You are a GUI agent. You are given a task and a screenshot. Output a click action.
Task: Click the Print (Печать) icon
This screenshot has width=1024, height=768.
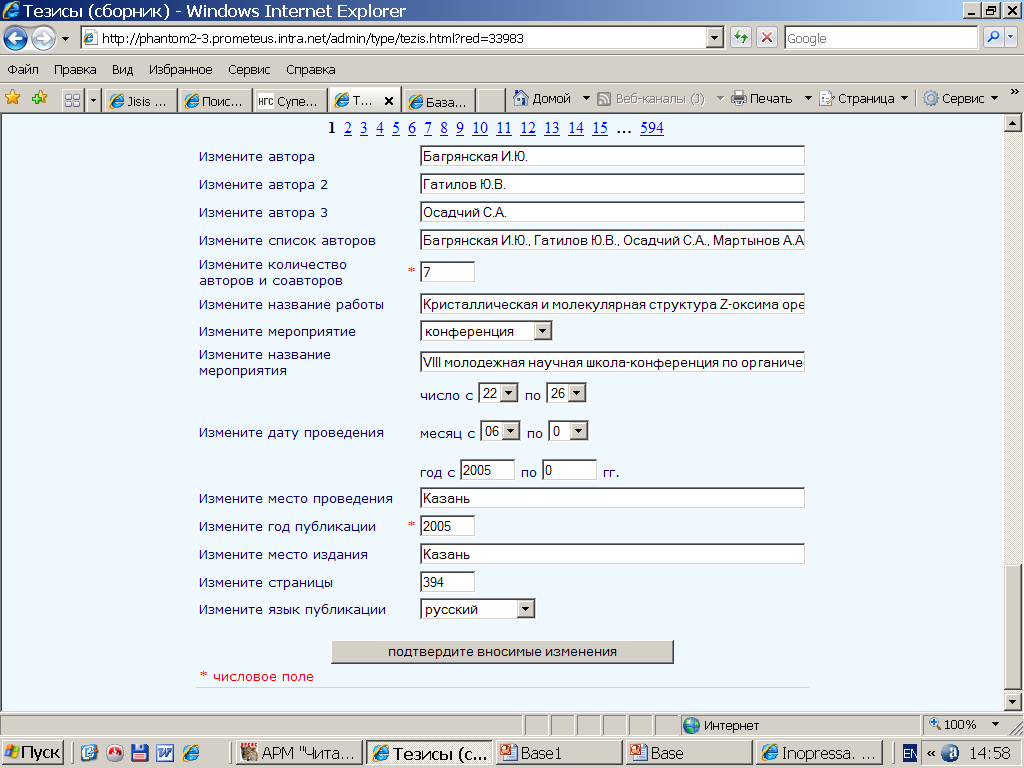pos(739,98)
